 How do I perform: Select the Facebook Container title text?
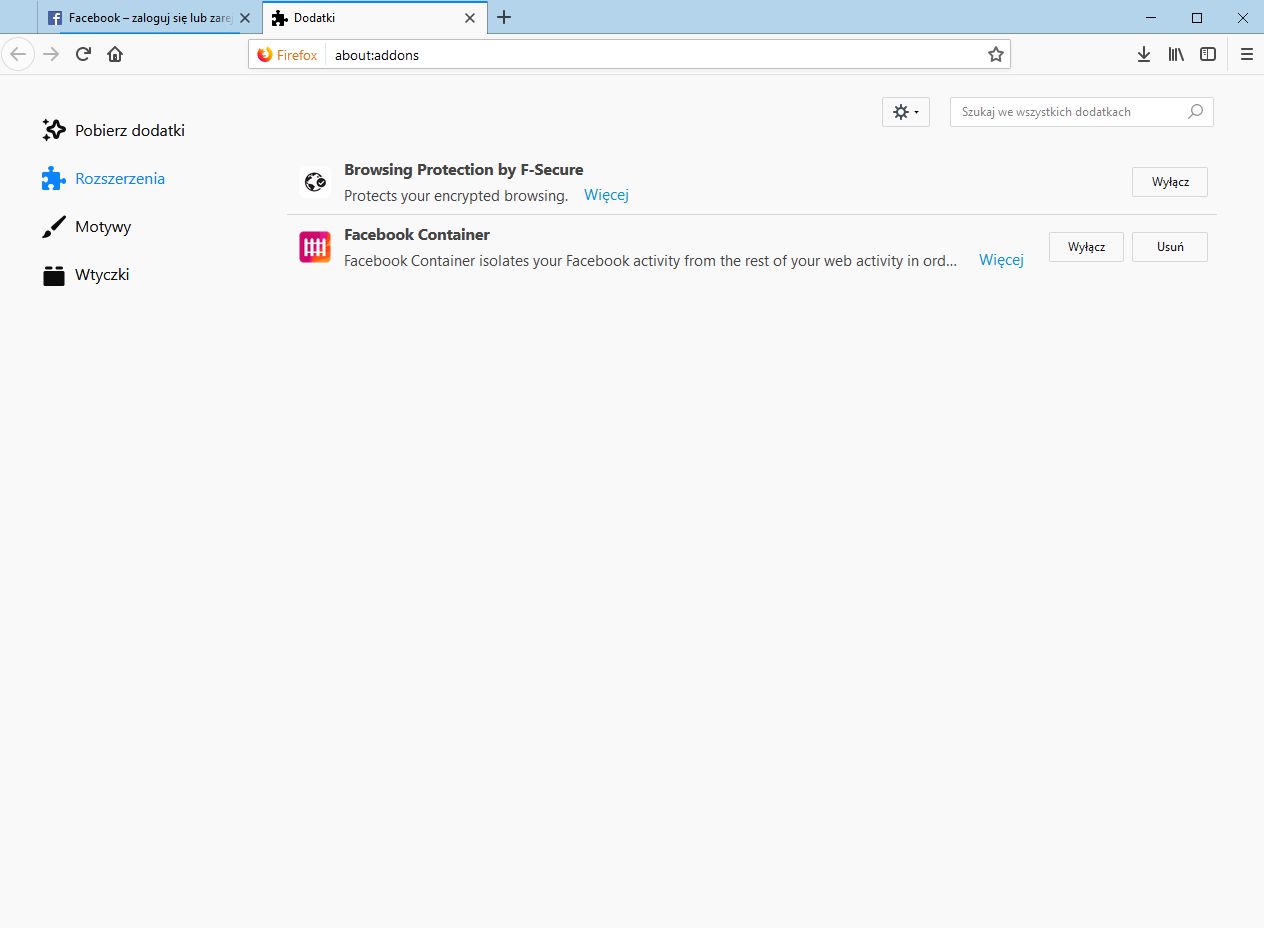point(417,235)
